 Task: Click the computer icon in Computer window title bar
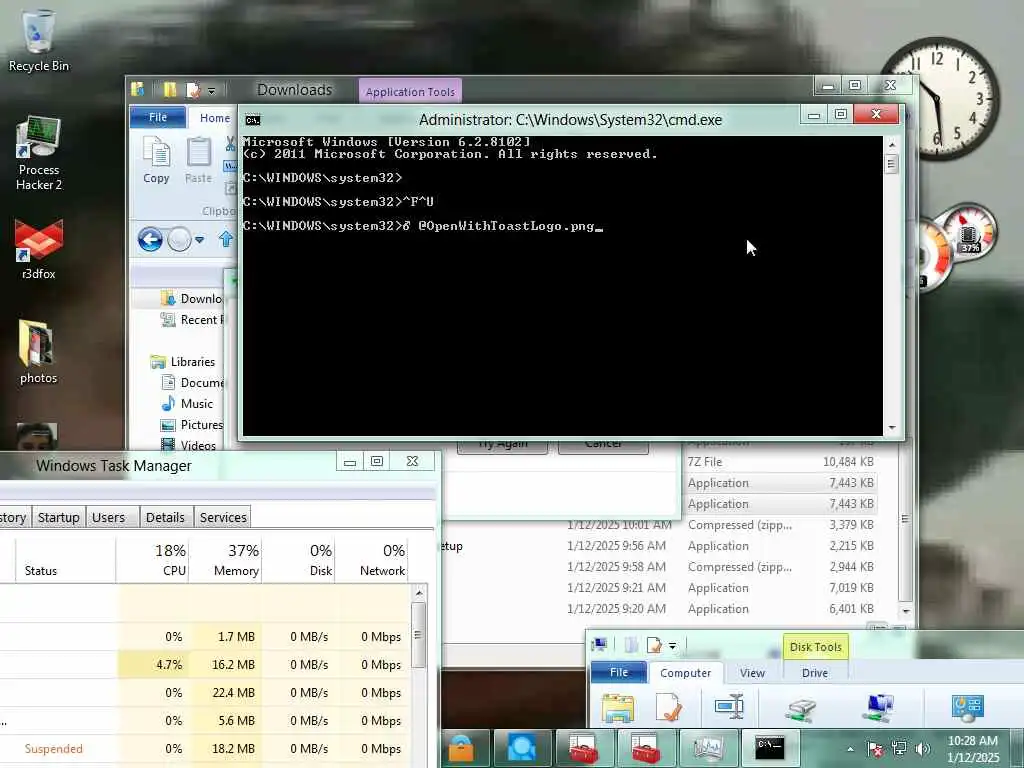[x=599, y=646]
